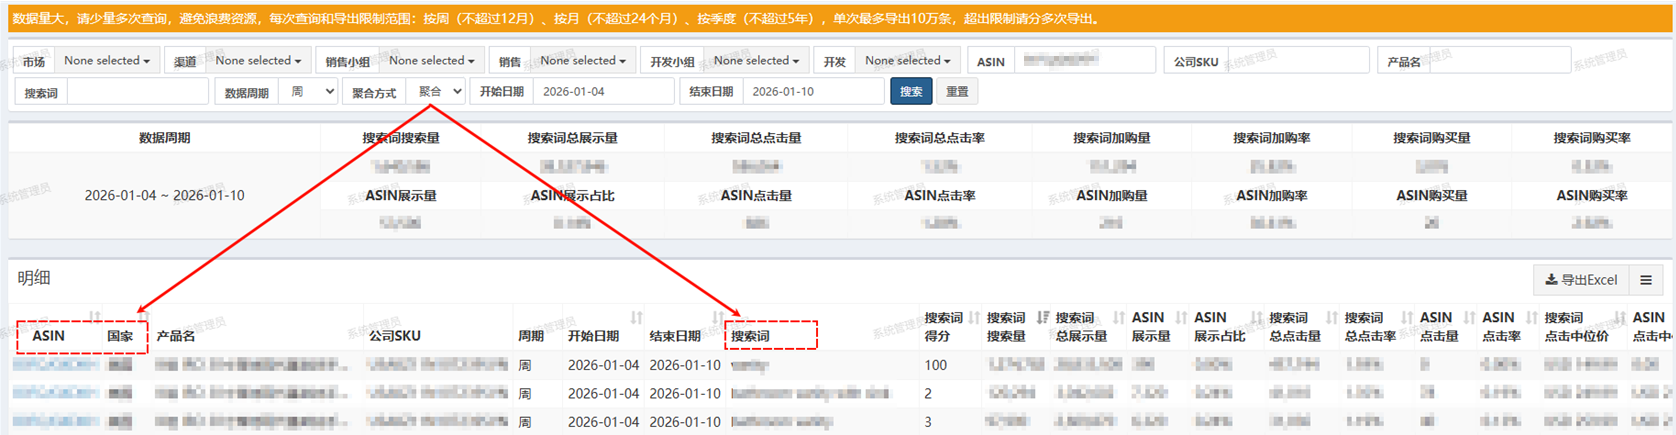Open the 市场 None selected dropdown
The height and width of the screenshot is (435, 1676).
(107, 61)
